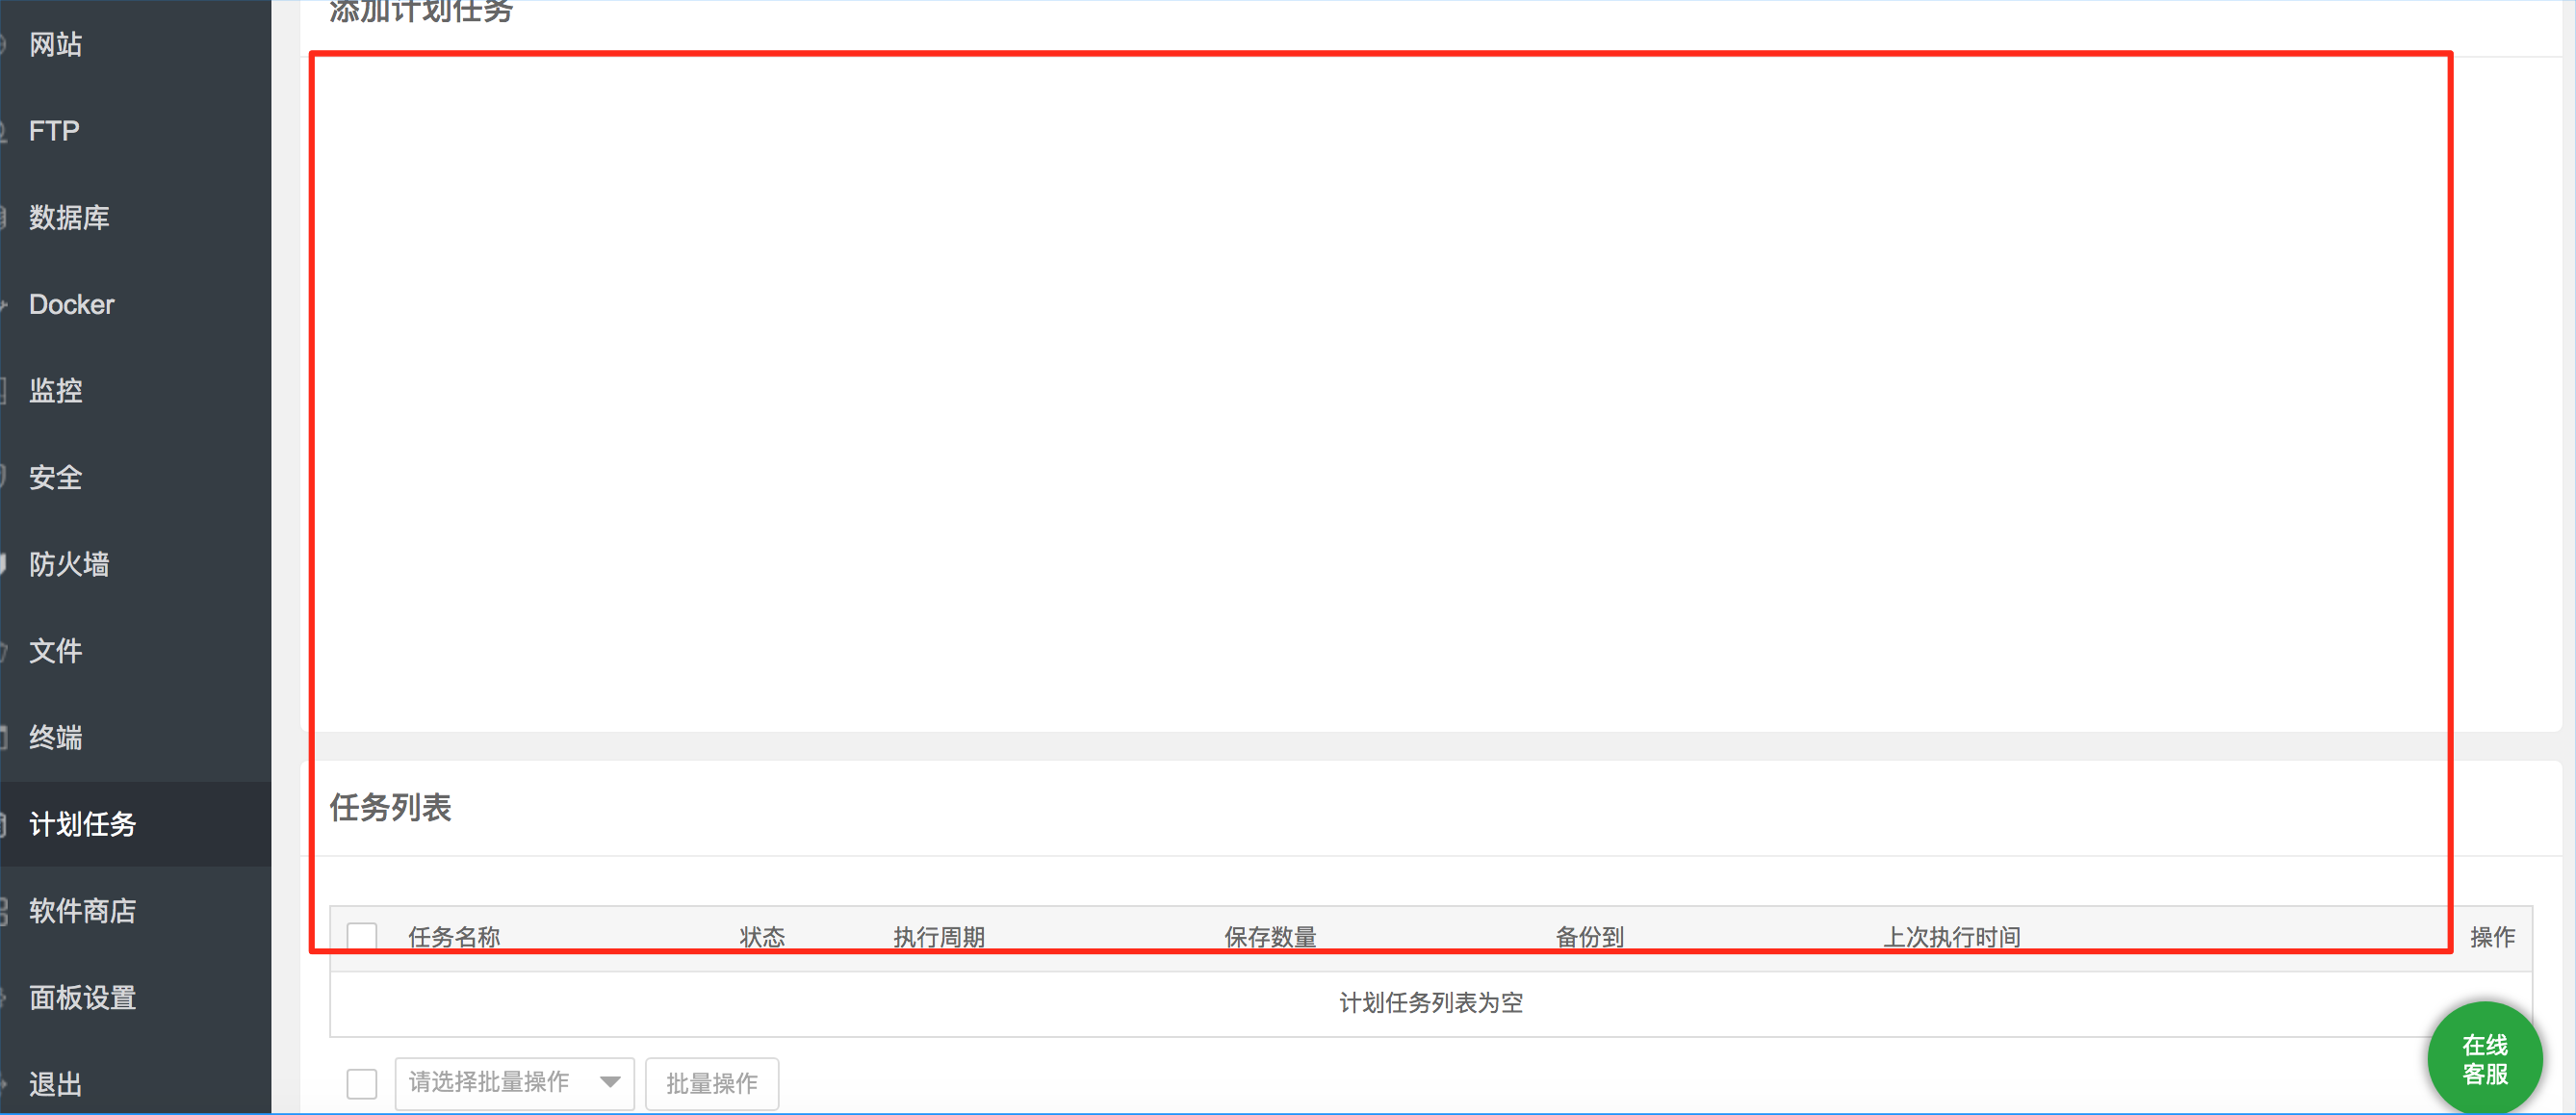Click 退出 in the sidebar

click(56, 1084)
